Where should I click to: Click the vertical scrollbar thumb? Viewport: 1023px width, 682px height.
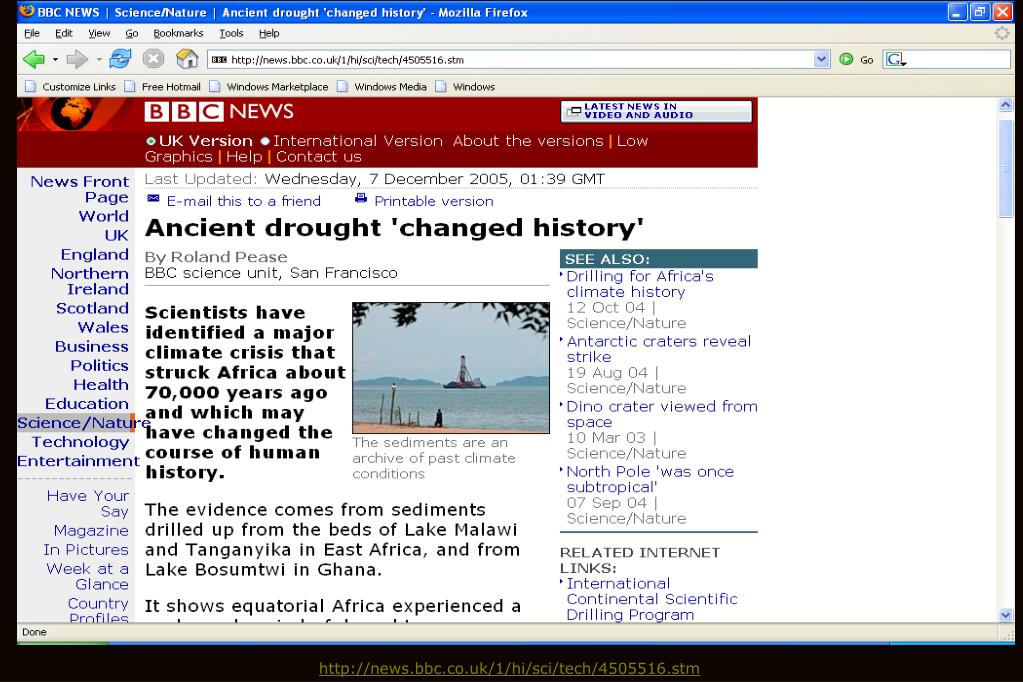pos(1005,168)
